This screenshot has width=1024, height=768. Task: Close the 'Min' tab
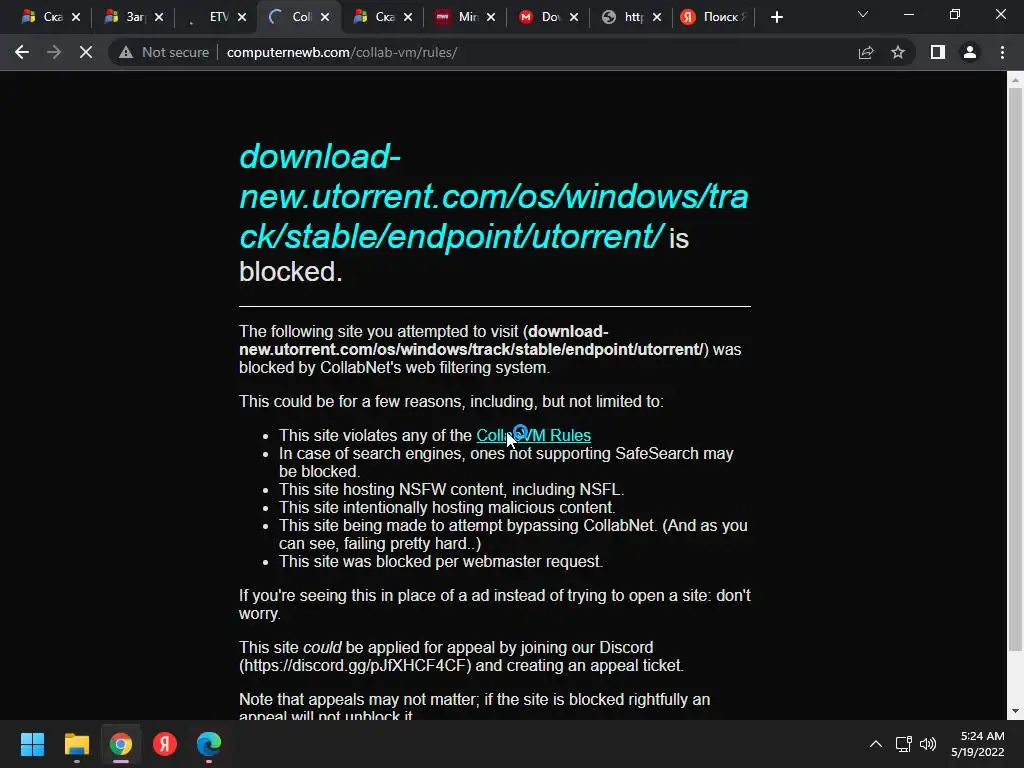pos(491,18)
